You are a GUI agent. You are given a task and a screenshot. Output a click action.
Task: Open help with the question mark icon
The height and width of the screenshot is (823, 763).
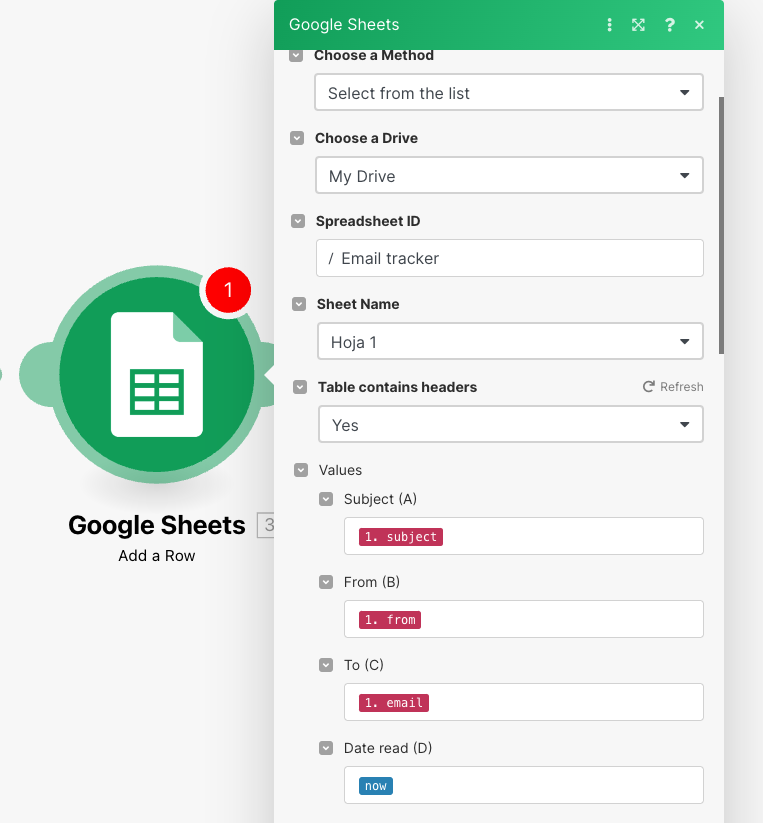[x=670, y=25]
